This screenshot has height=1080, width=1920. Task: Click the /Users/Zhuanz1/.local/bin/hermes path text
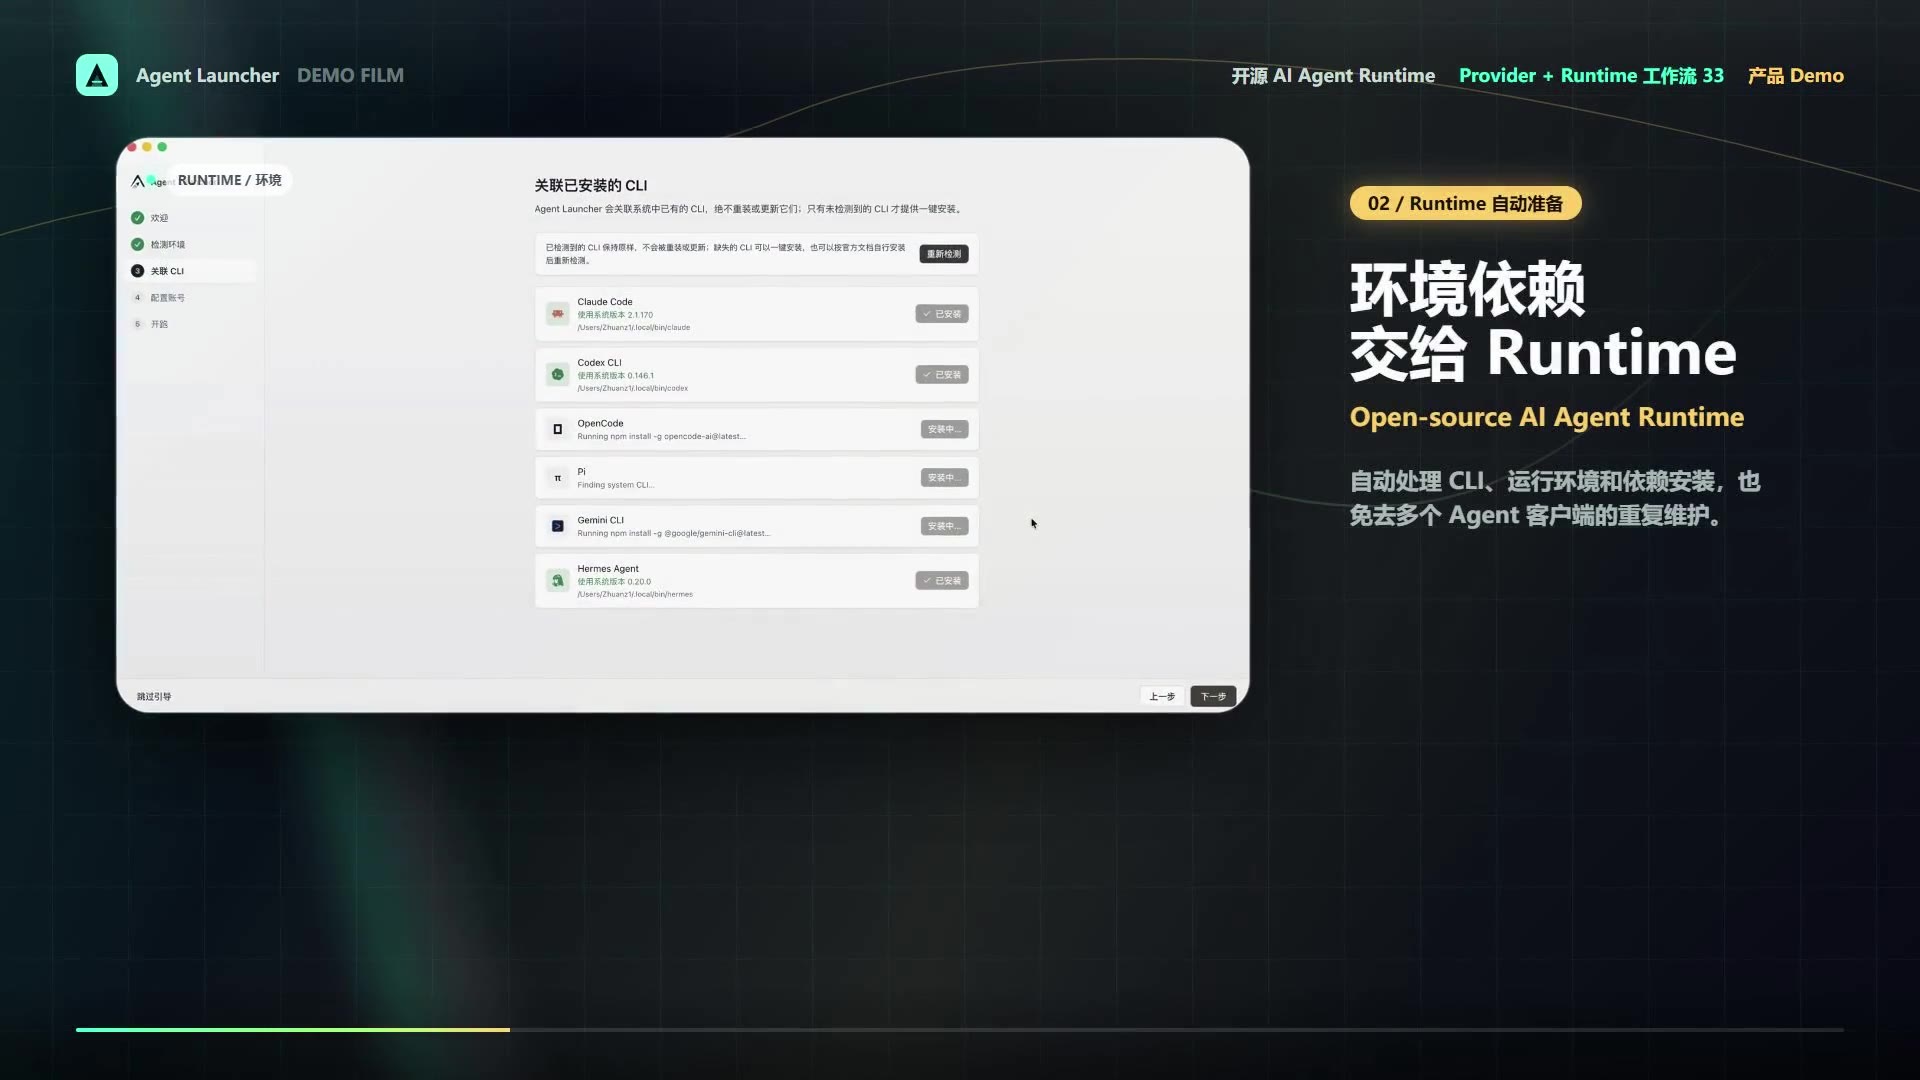point(635,594)
